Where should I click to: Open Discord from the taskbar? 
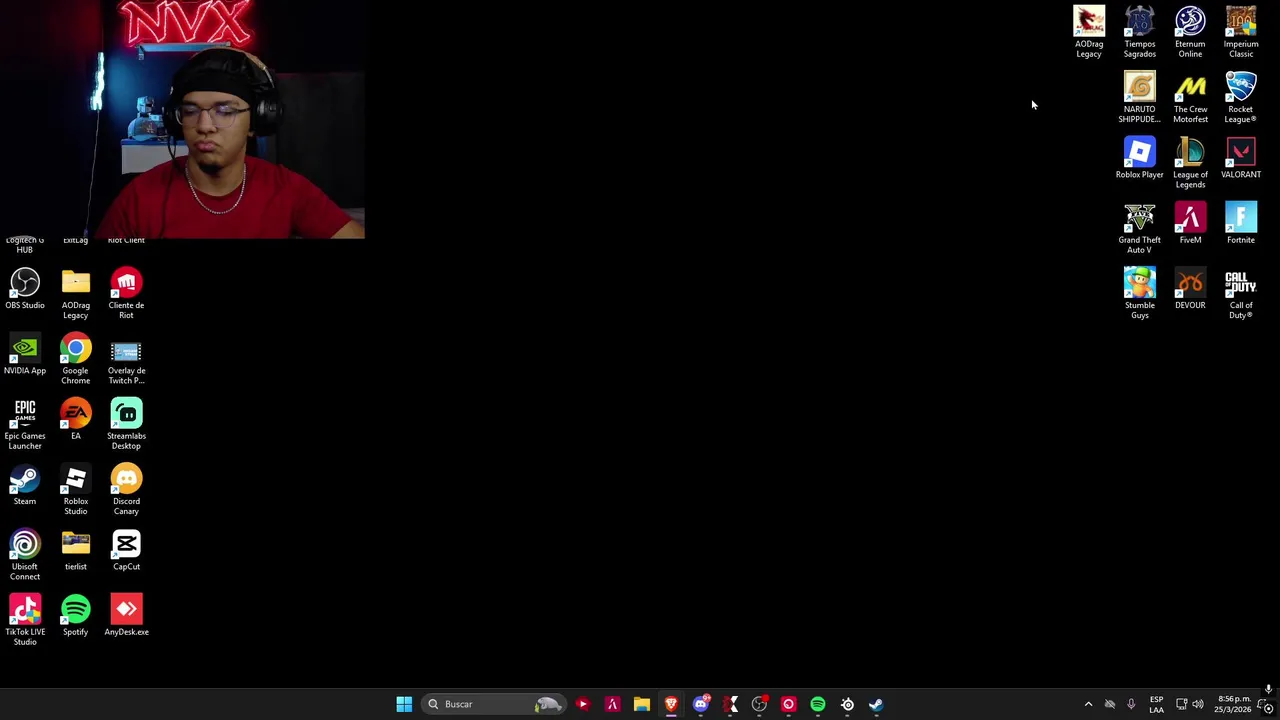(701, 704)
